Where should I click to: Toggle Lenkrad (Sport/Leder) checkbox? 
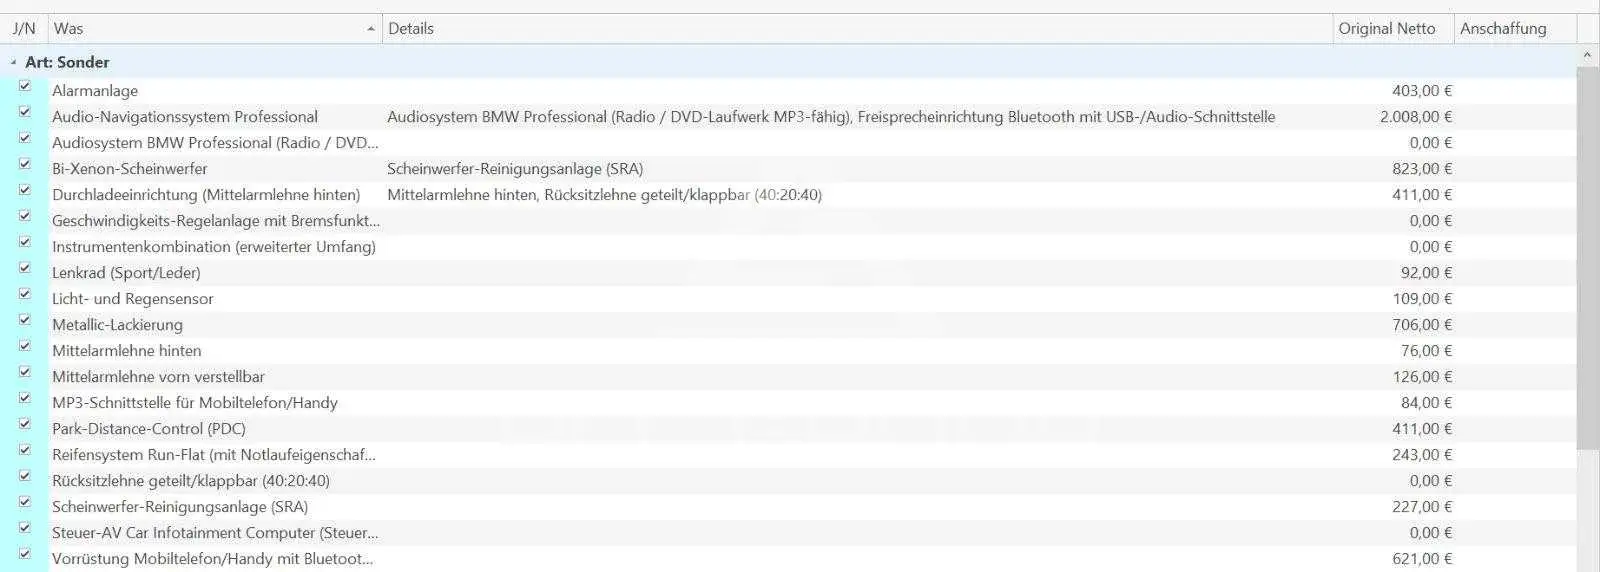coord(25,268)
